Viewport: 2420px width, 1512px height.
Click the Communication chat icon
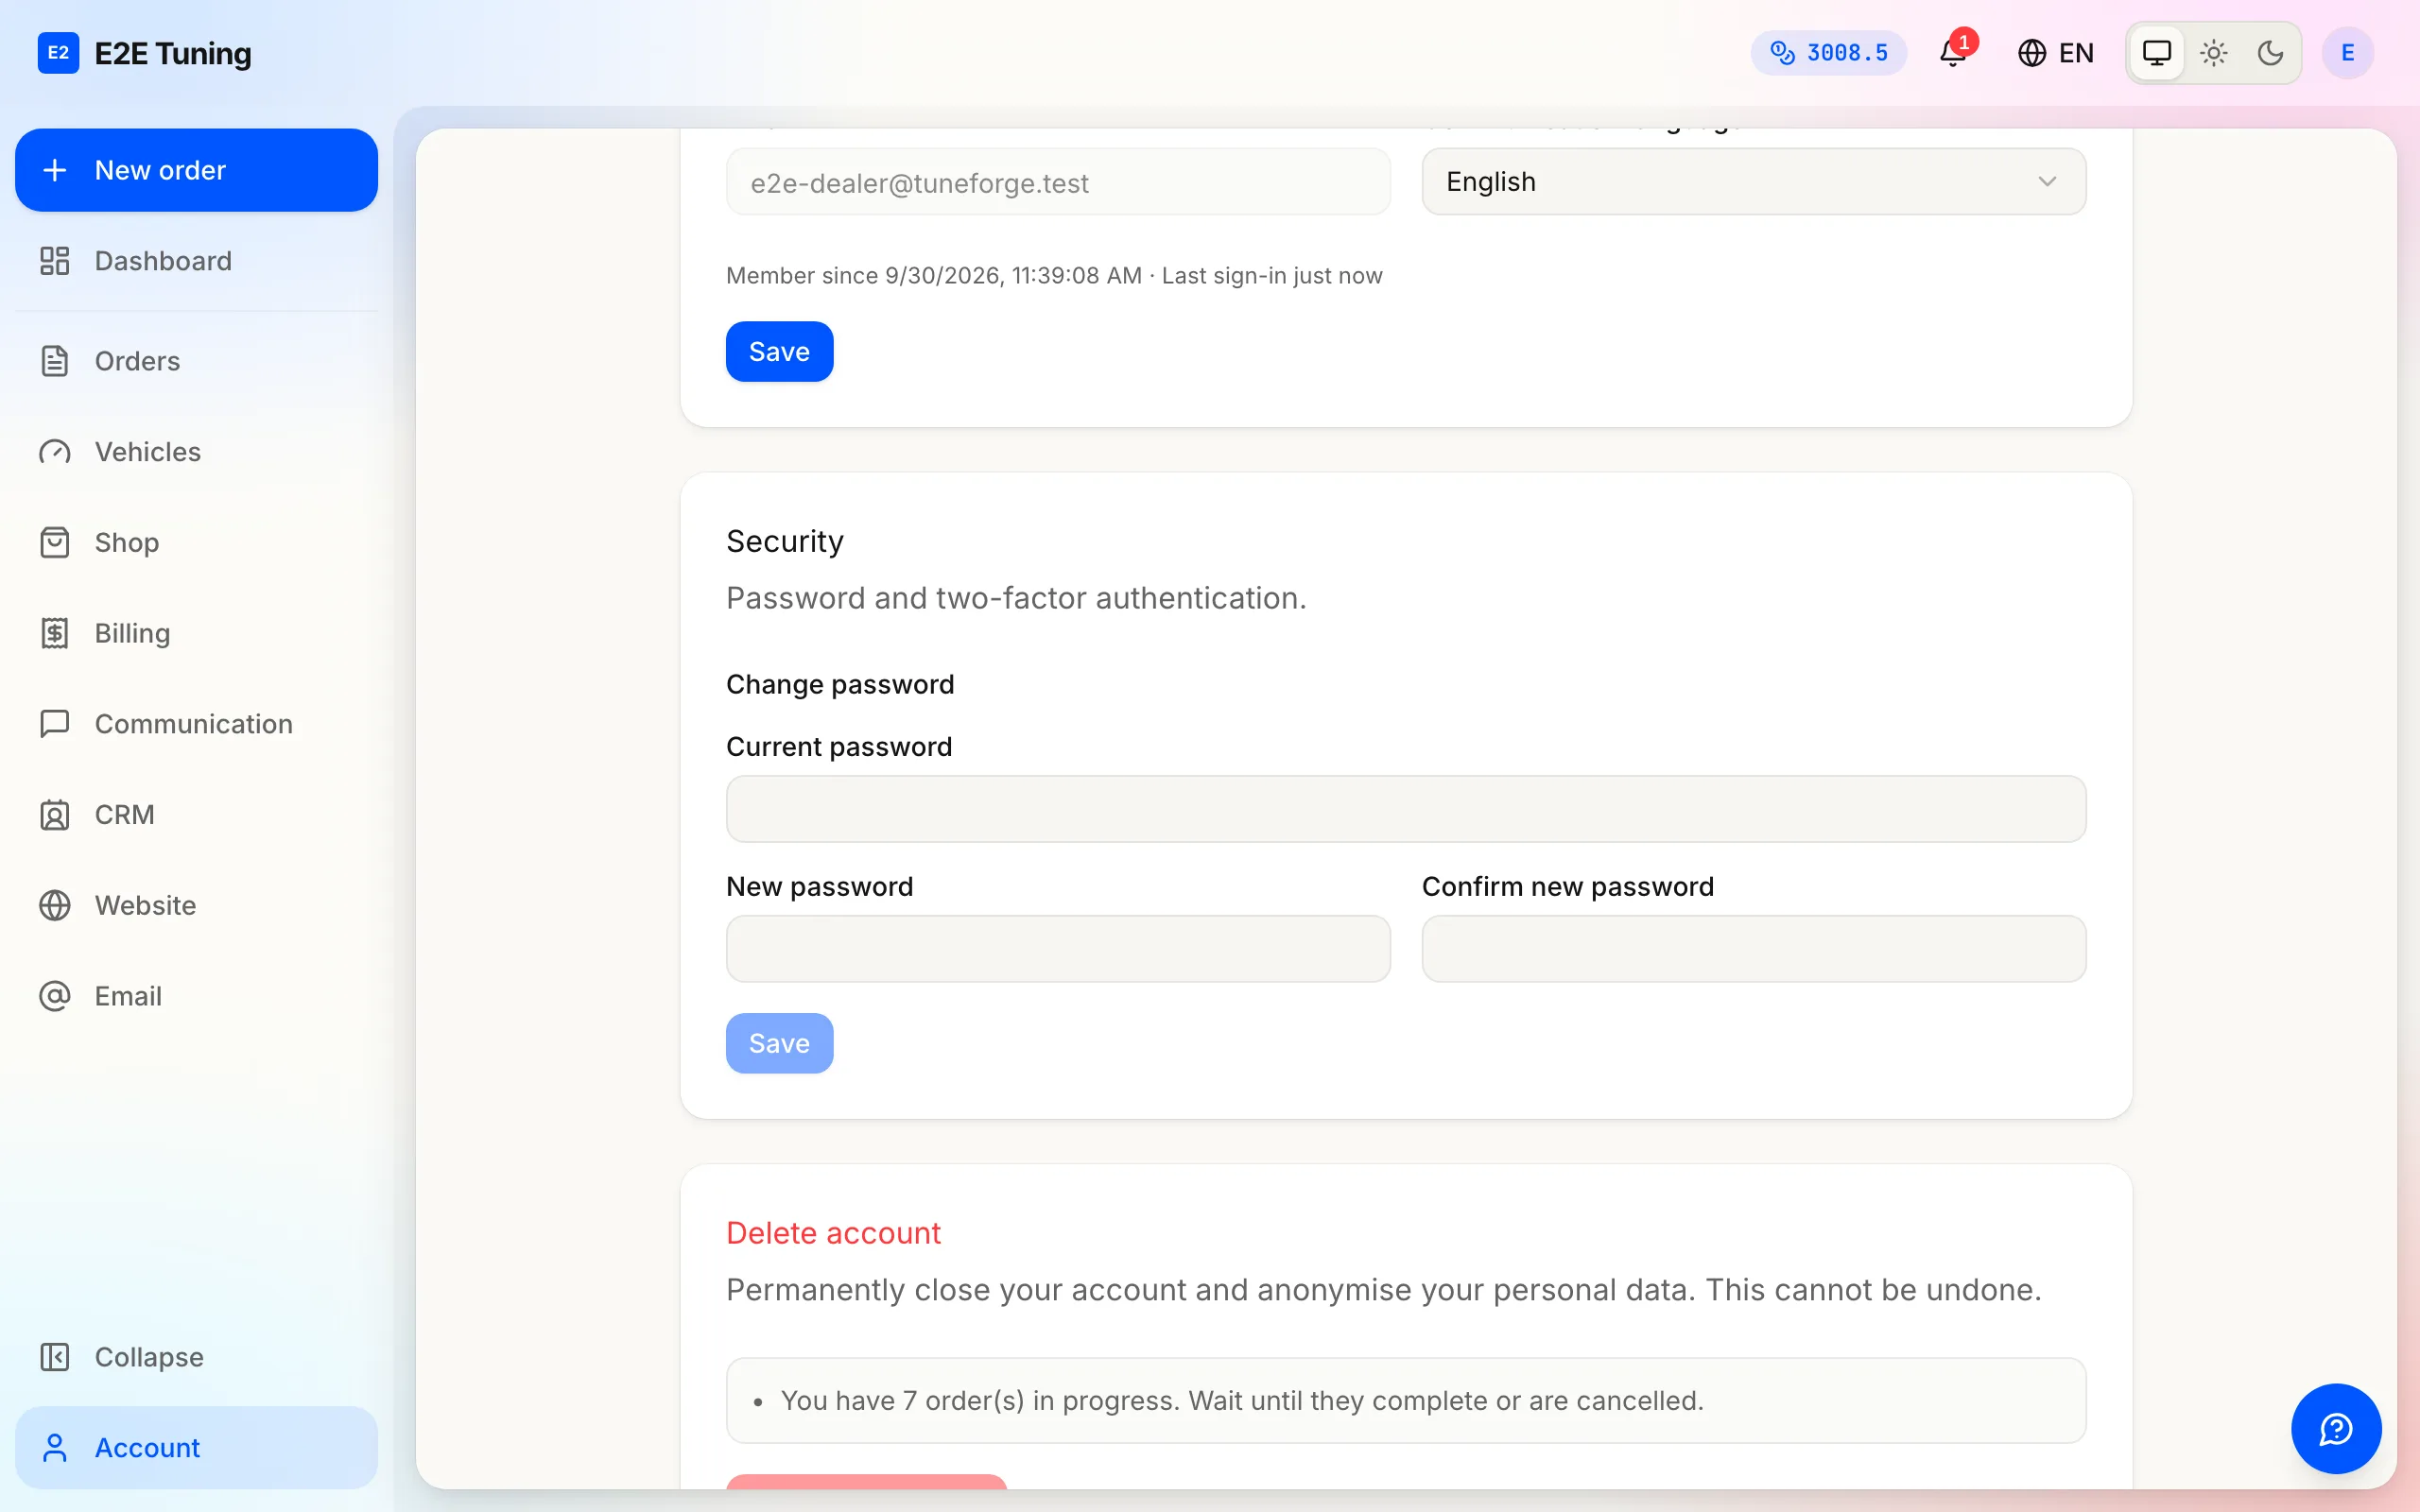55,724
